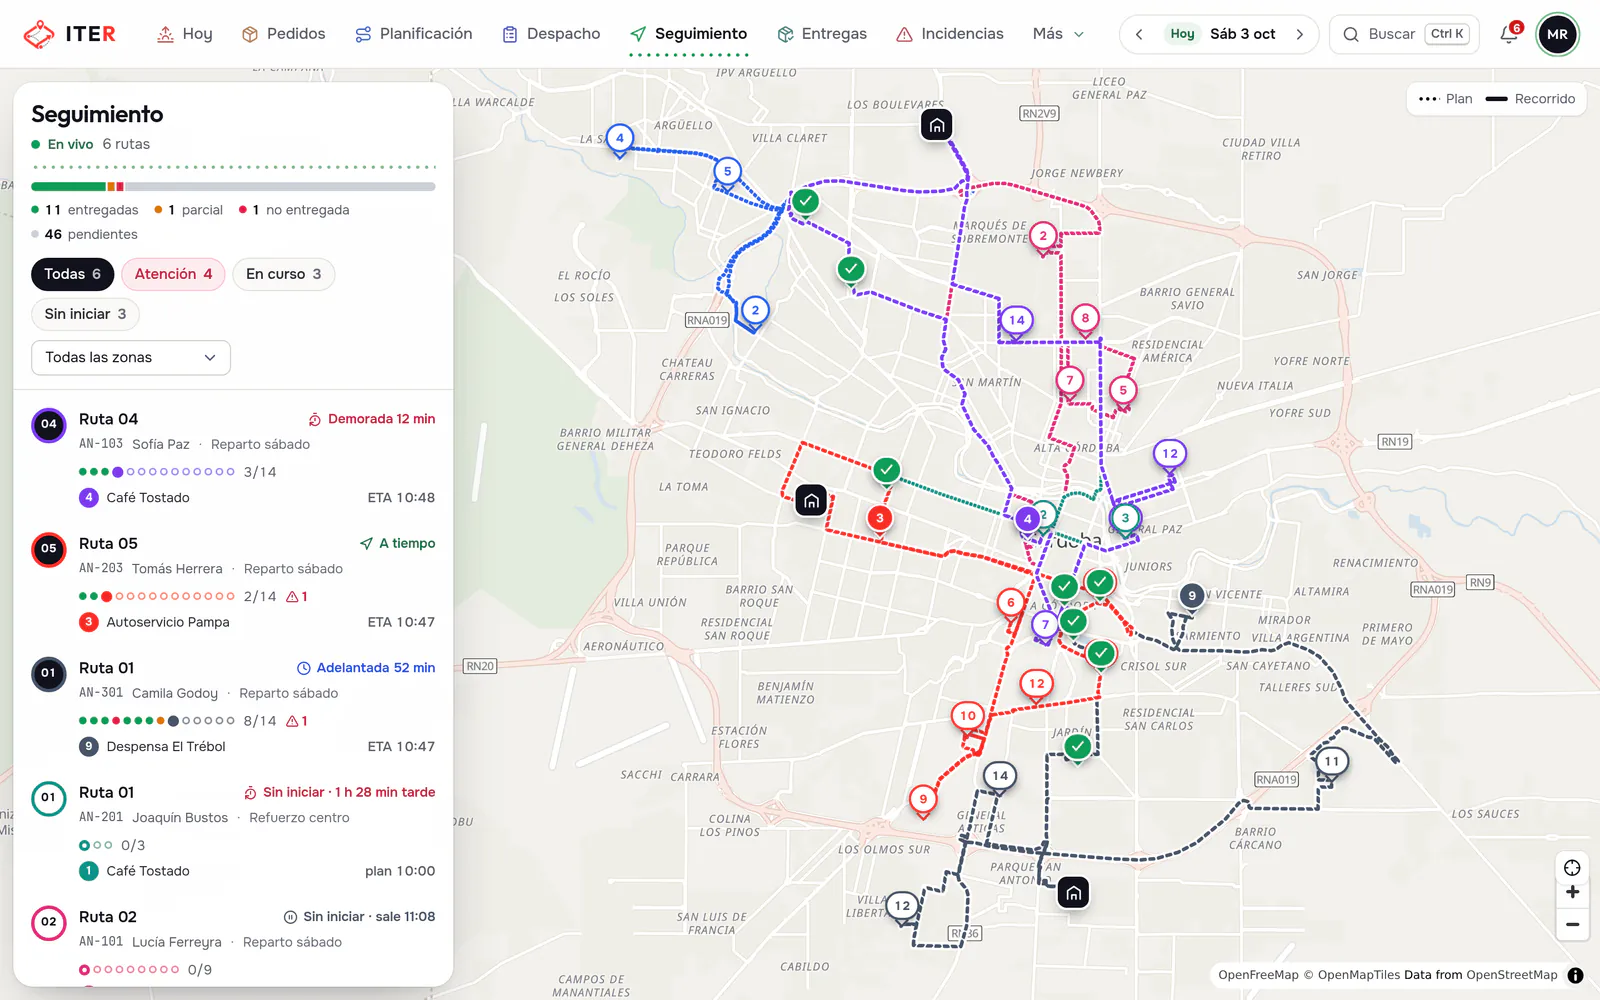1600x1000 pixels.
Task: Select pink stop marker 8 on map
Action: pos(1085,320)
